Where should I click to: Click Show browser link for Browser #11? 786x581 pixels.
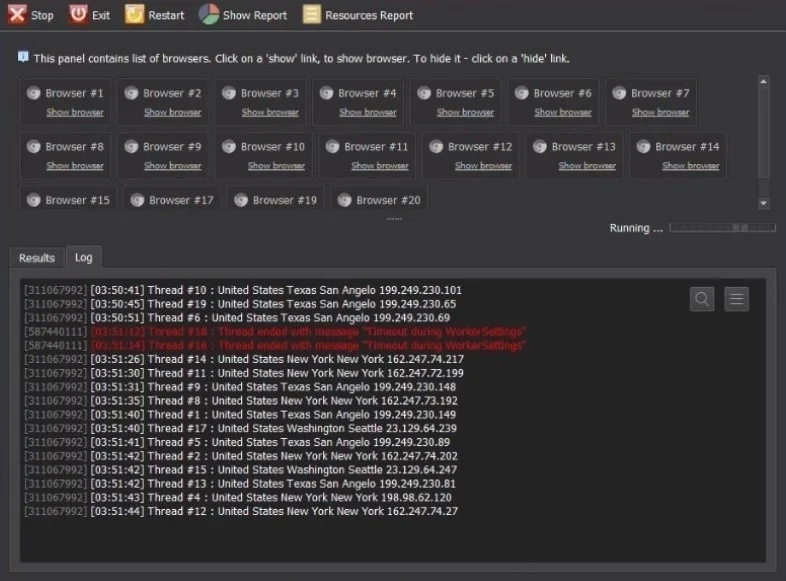coord(380,165)
